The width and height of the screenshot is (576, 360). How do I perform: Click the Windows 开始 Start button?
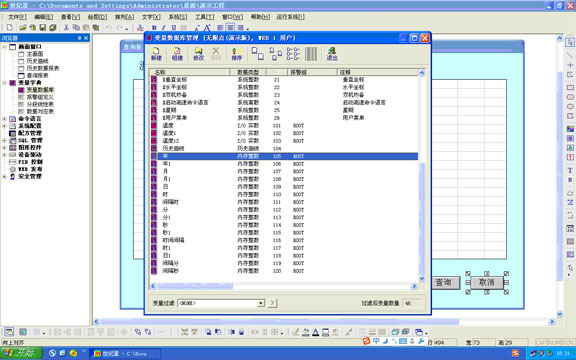tap(22, 353)
